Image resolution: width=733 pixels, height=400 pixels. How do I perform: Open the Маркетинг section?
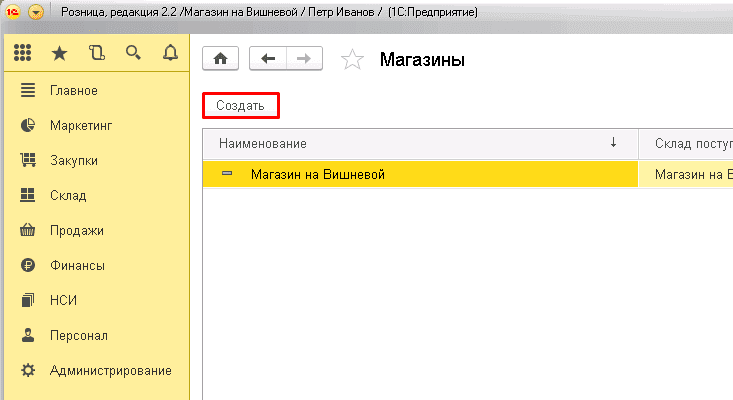(80, 125)
